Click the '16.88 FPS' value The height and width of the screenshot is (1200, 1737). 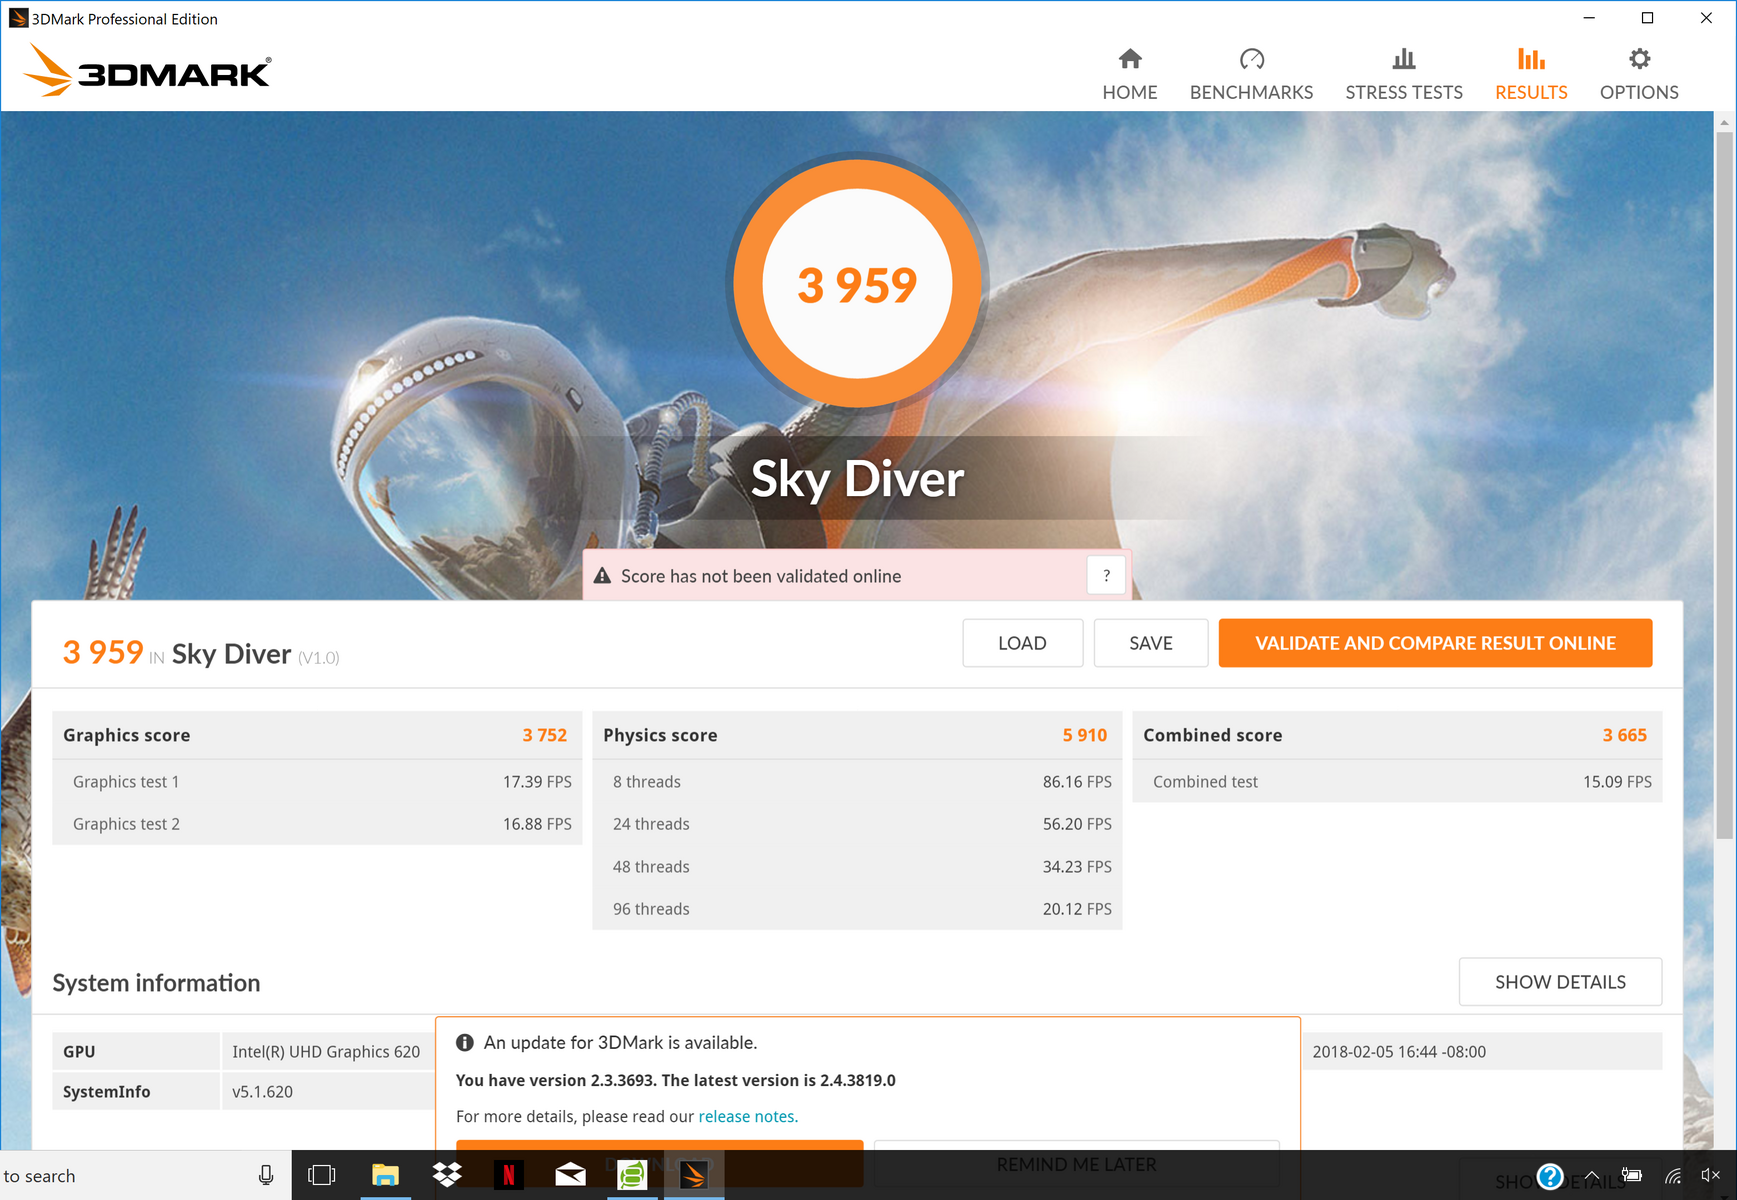pos(537,824)
